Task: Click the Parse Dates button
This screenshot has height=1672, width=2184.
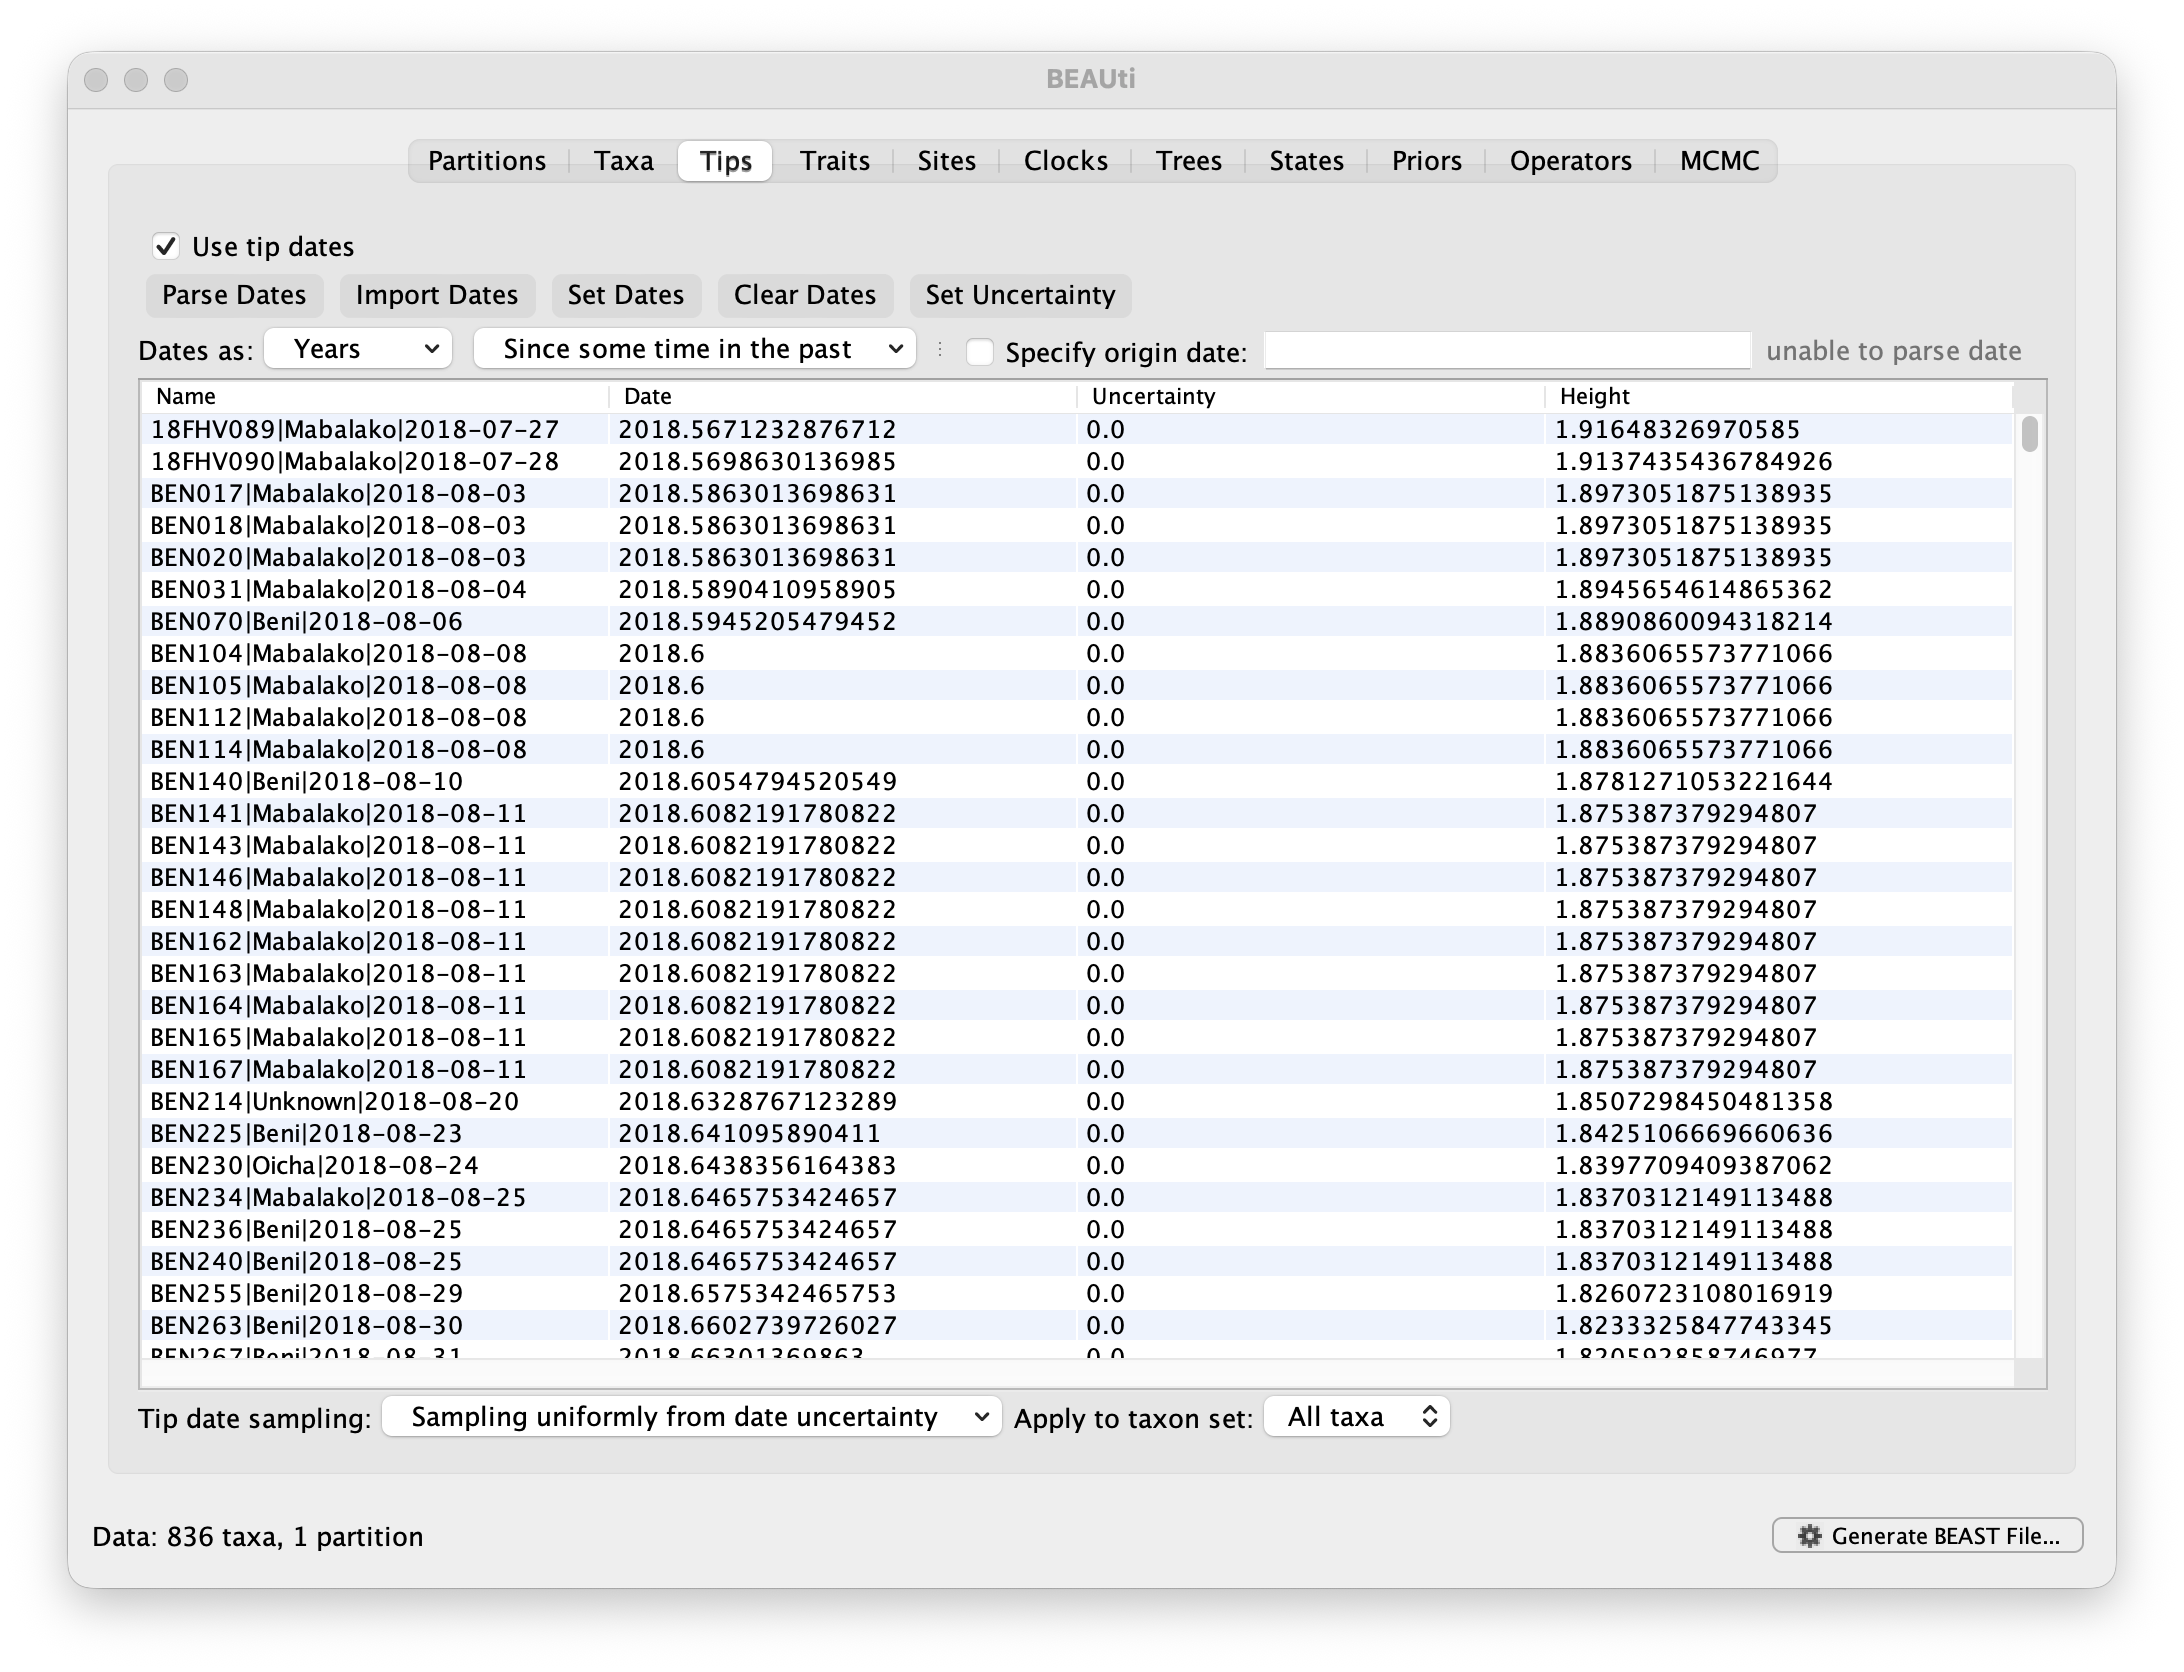Action: point(234,295)
